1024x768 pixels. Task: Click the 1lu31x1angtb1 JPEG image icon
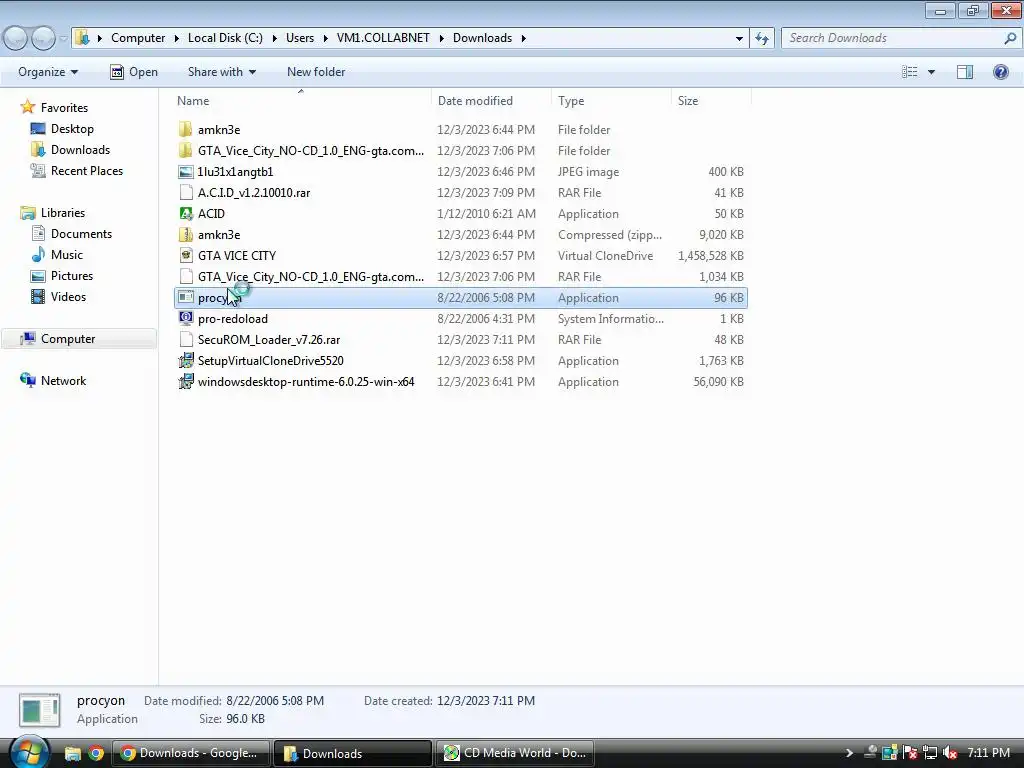click(x=185, y=172)
